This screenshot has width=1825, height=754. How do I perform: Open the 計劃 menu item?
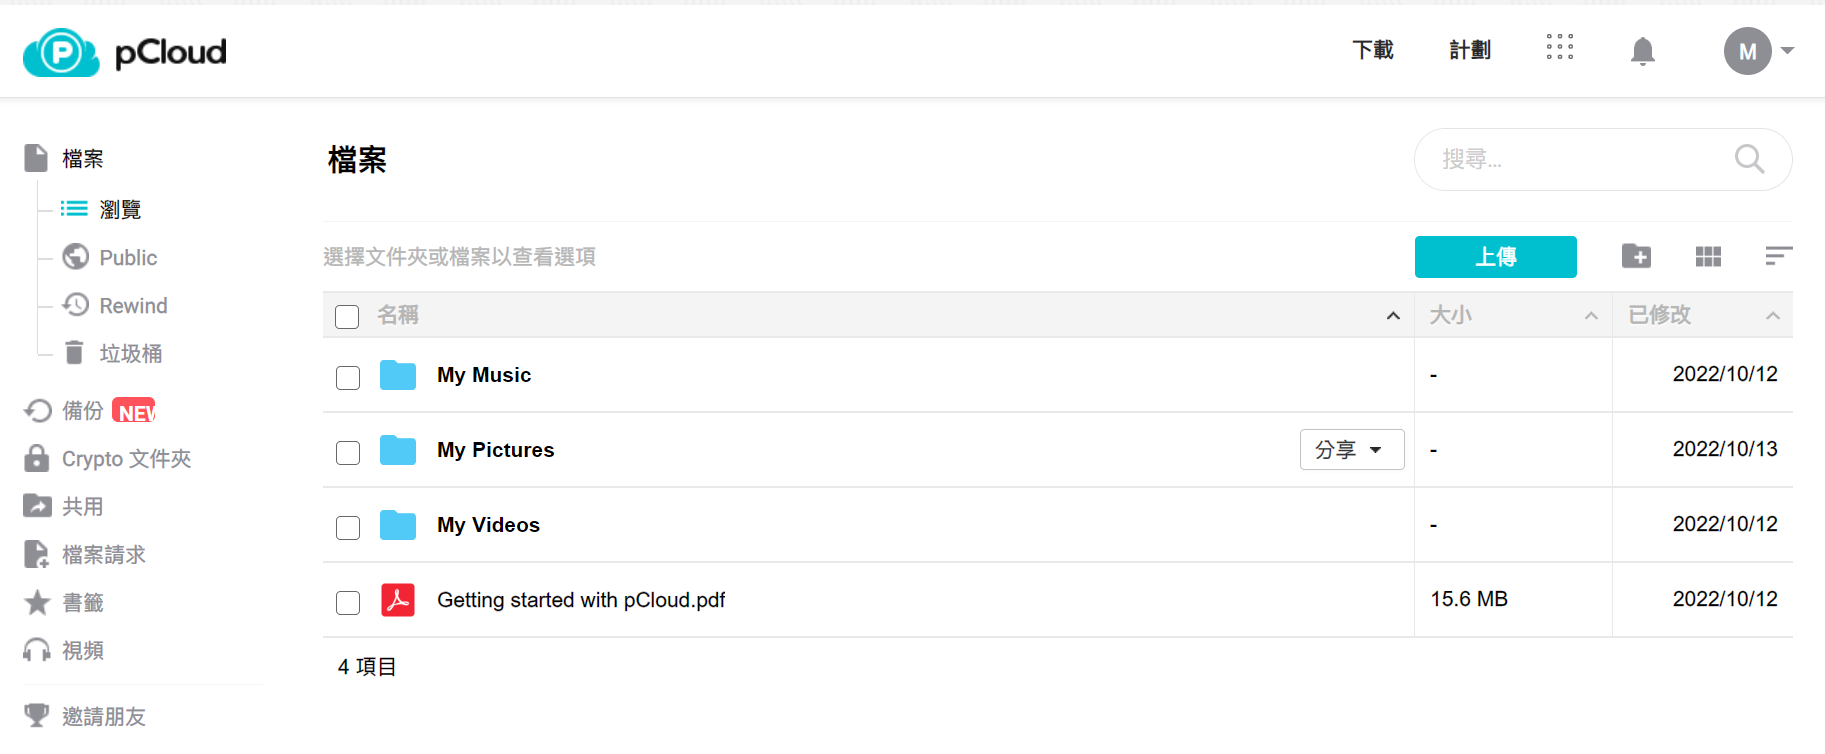(x=1469, y=50)
